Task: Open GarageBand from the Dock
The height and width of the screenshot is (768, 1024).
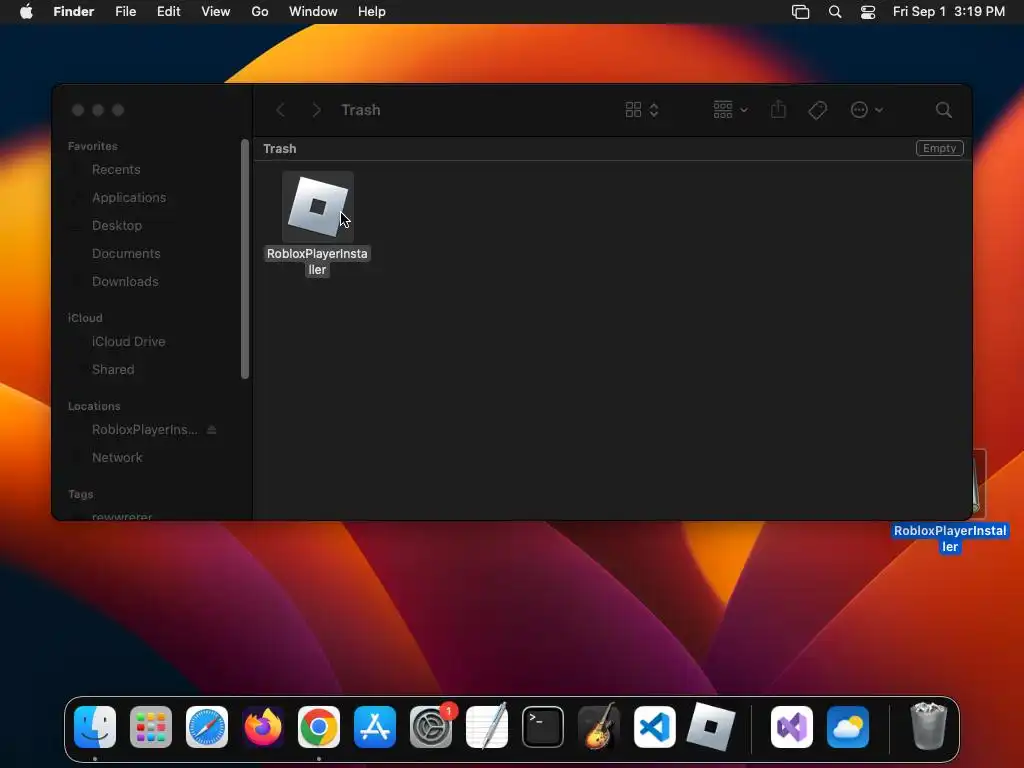Action: (599, 726)
